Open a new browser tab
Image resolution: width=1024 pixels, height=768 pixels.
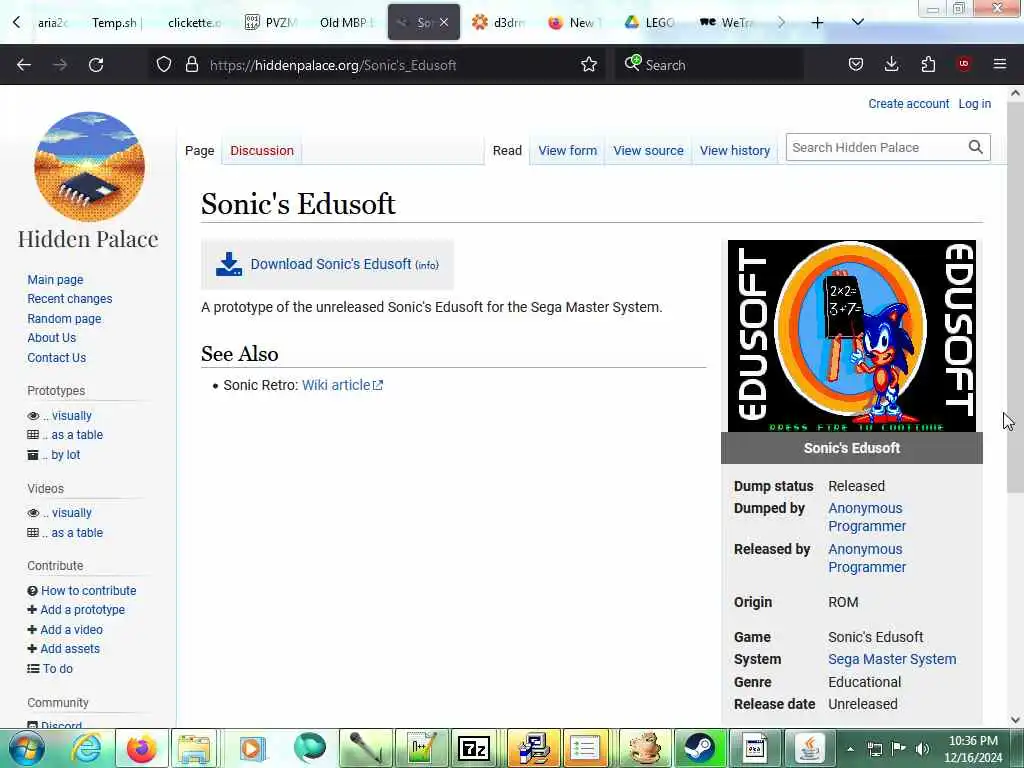click(817, 23)
